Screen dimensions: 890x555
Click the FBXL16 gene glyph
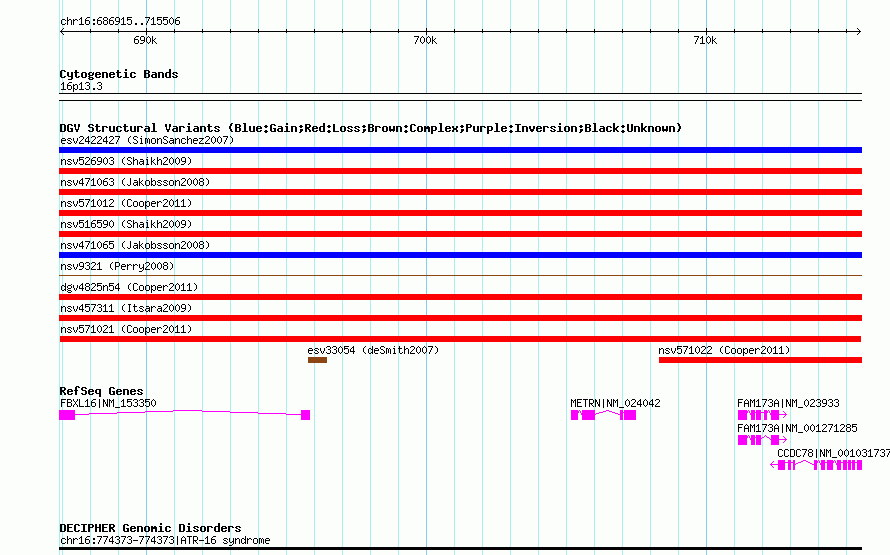[x=184, y=415]
